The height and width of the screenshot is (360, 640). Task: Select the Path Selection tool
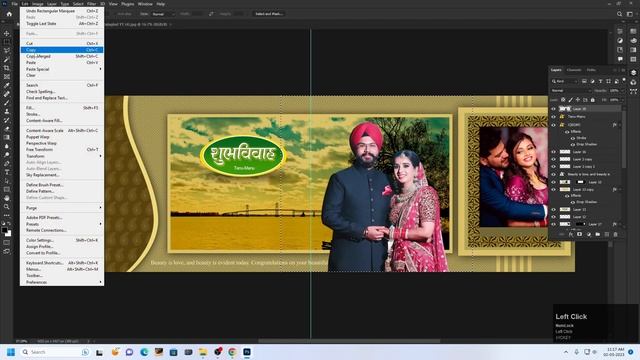pos(7,181)
